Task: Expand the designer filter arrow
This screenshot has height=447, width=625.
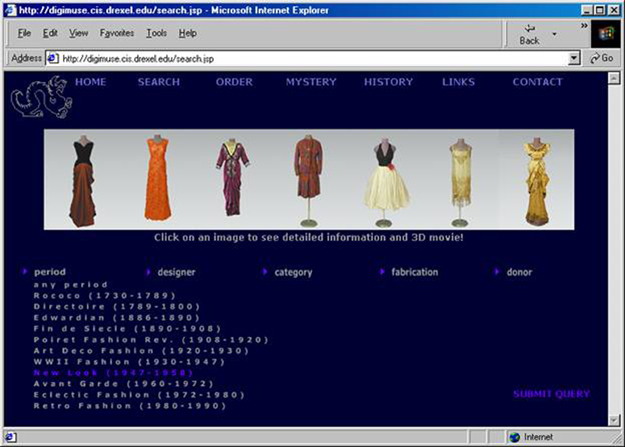Action: [148, 272]
